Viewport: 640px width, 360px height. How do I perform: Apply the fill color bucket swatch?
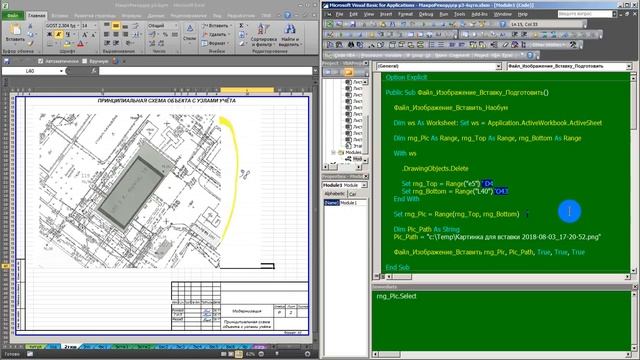pyautogui.click(x=67, y=44)
